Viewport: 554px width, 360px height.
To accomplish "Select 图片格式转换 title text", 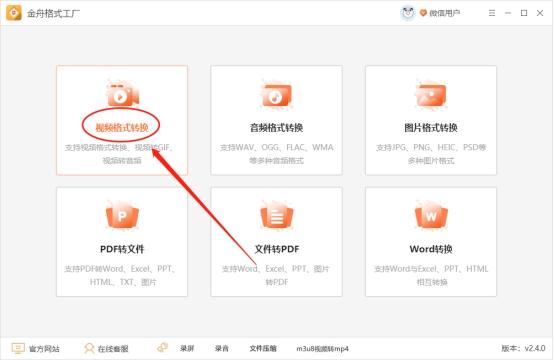I will click(x=431, y=128).
